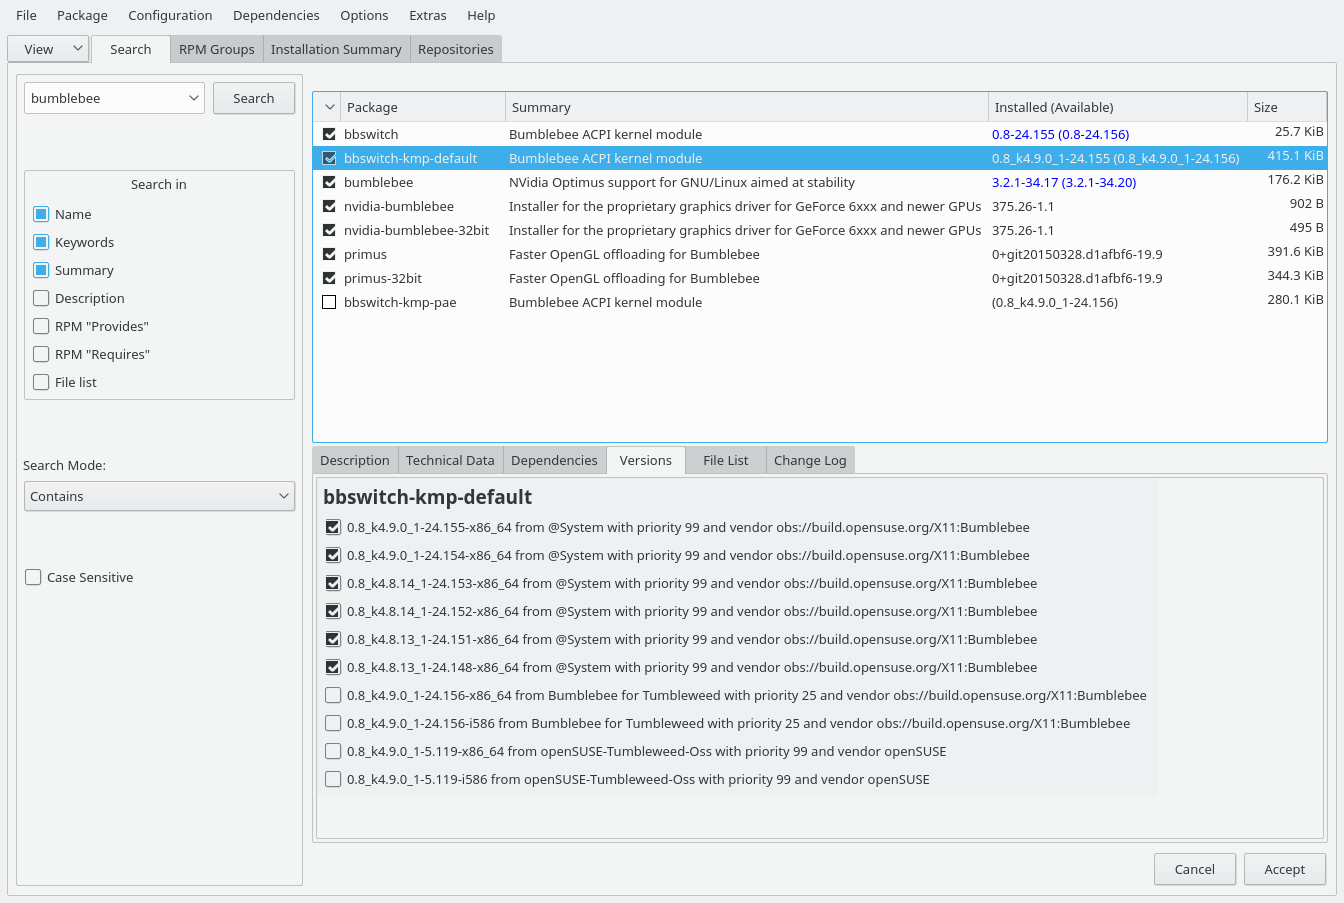The width and height of the screenshot is (1344, 903).
Task: Enable search in Description
Action: 41,298
